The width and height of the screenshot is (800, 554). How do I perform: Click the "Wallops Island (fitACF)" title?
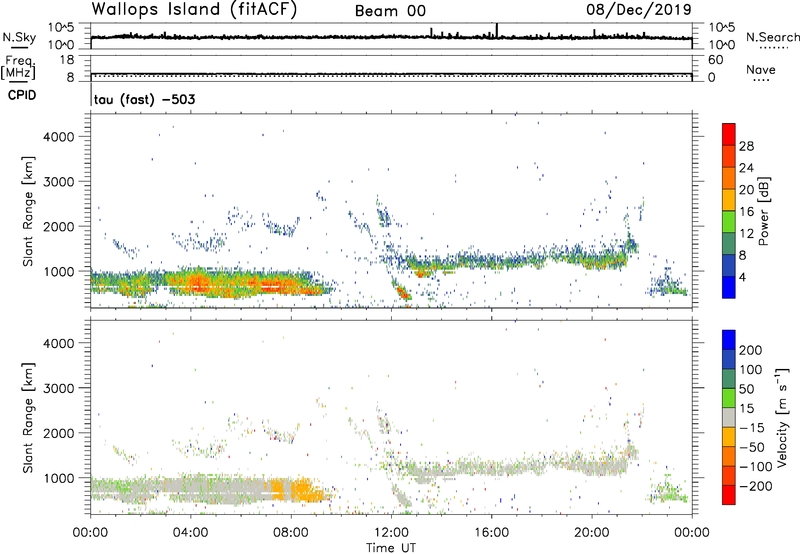[x=194, y=9]
